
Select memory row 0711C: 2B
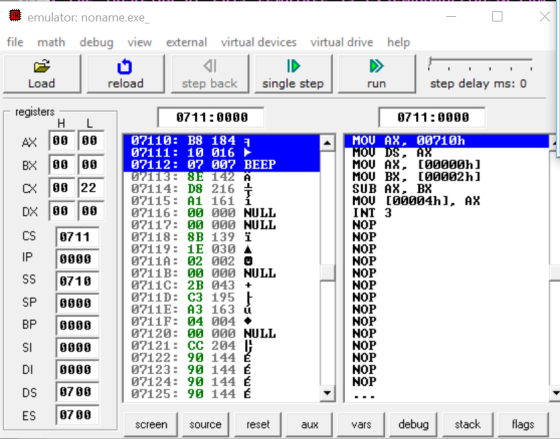coord(221,285)
